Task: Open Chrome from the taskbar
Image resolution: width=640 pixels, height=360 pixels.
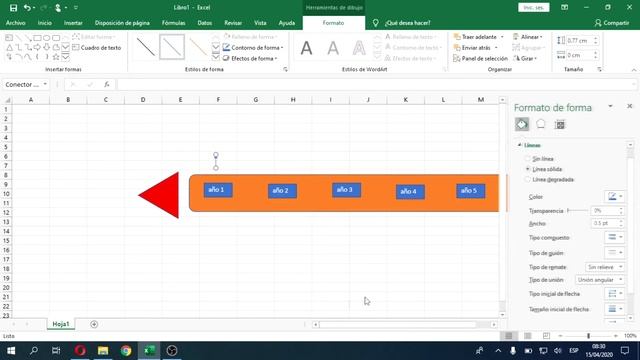Action: pyautogui.click(x=126, y=351)
